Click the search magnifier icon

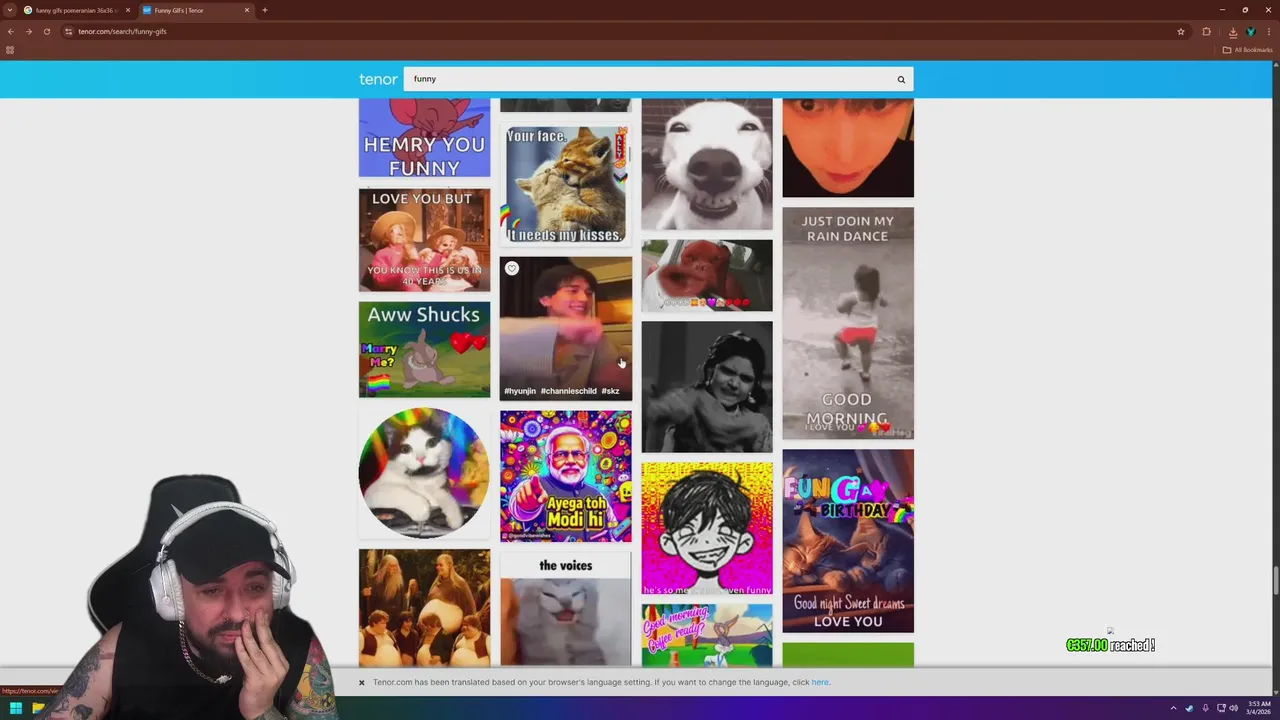coord(901,79)
